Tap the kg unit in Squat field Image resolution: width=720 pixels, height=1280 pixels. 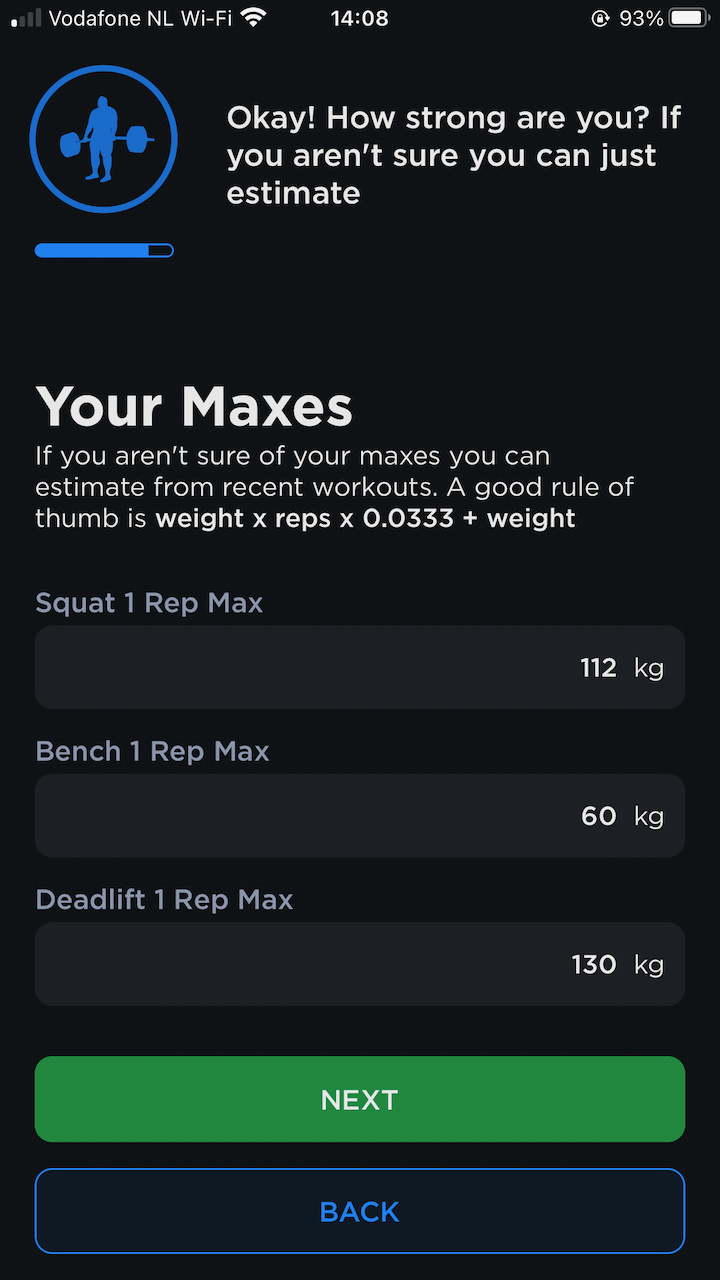coord(649,669)
